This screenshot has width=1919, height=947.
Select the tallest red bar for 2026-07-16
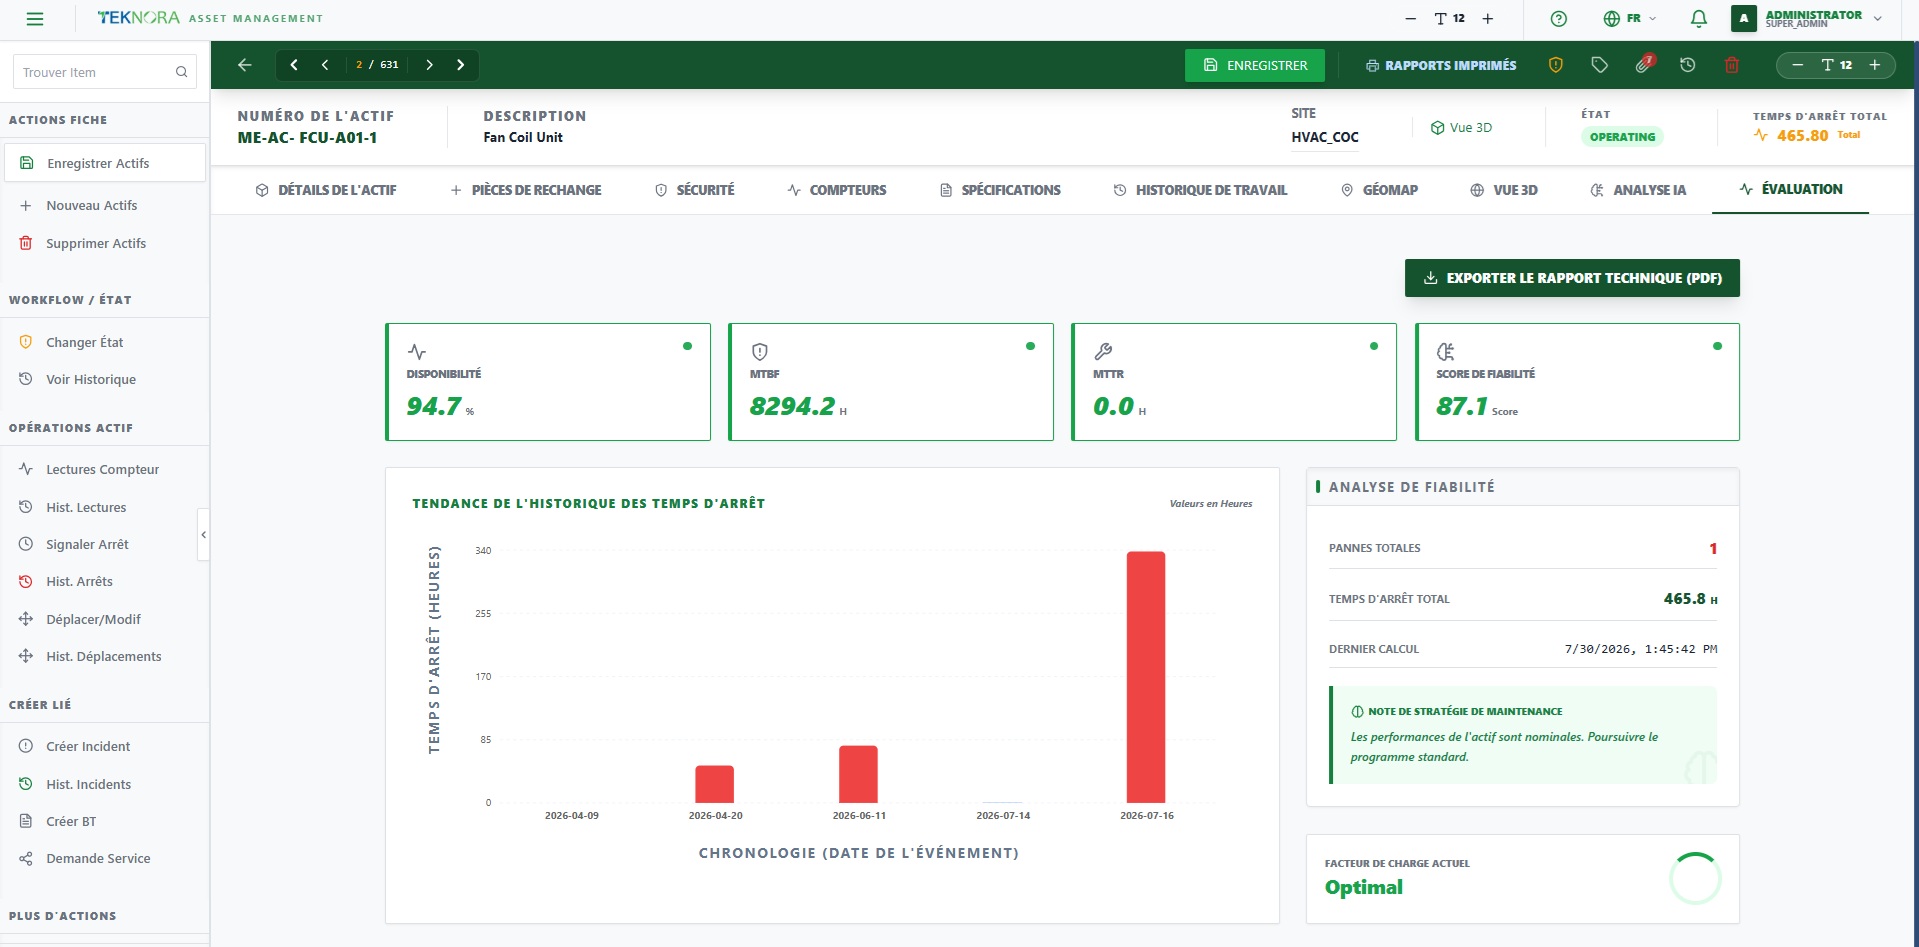1146,677
